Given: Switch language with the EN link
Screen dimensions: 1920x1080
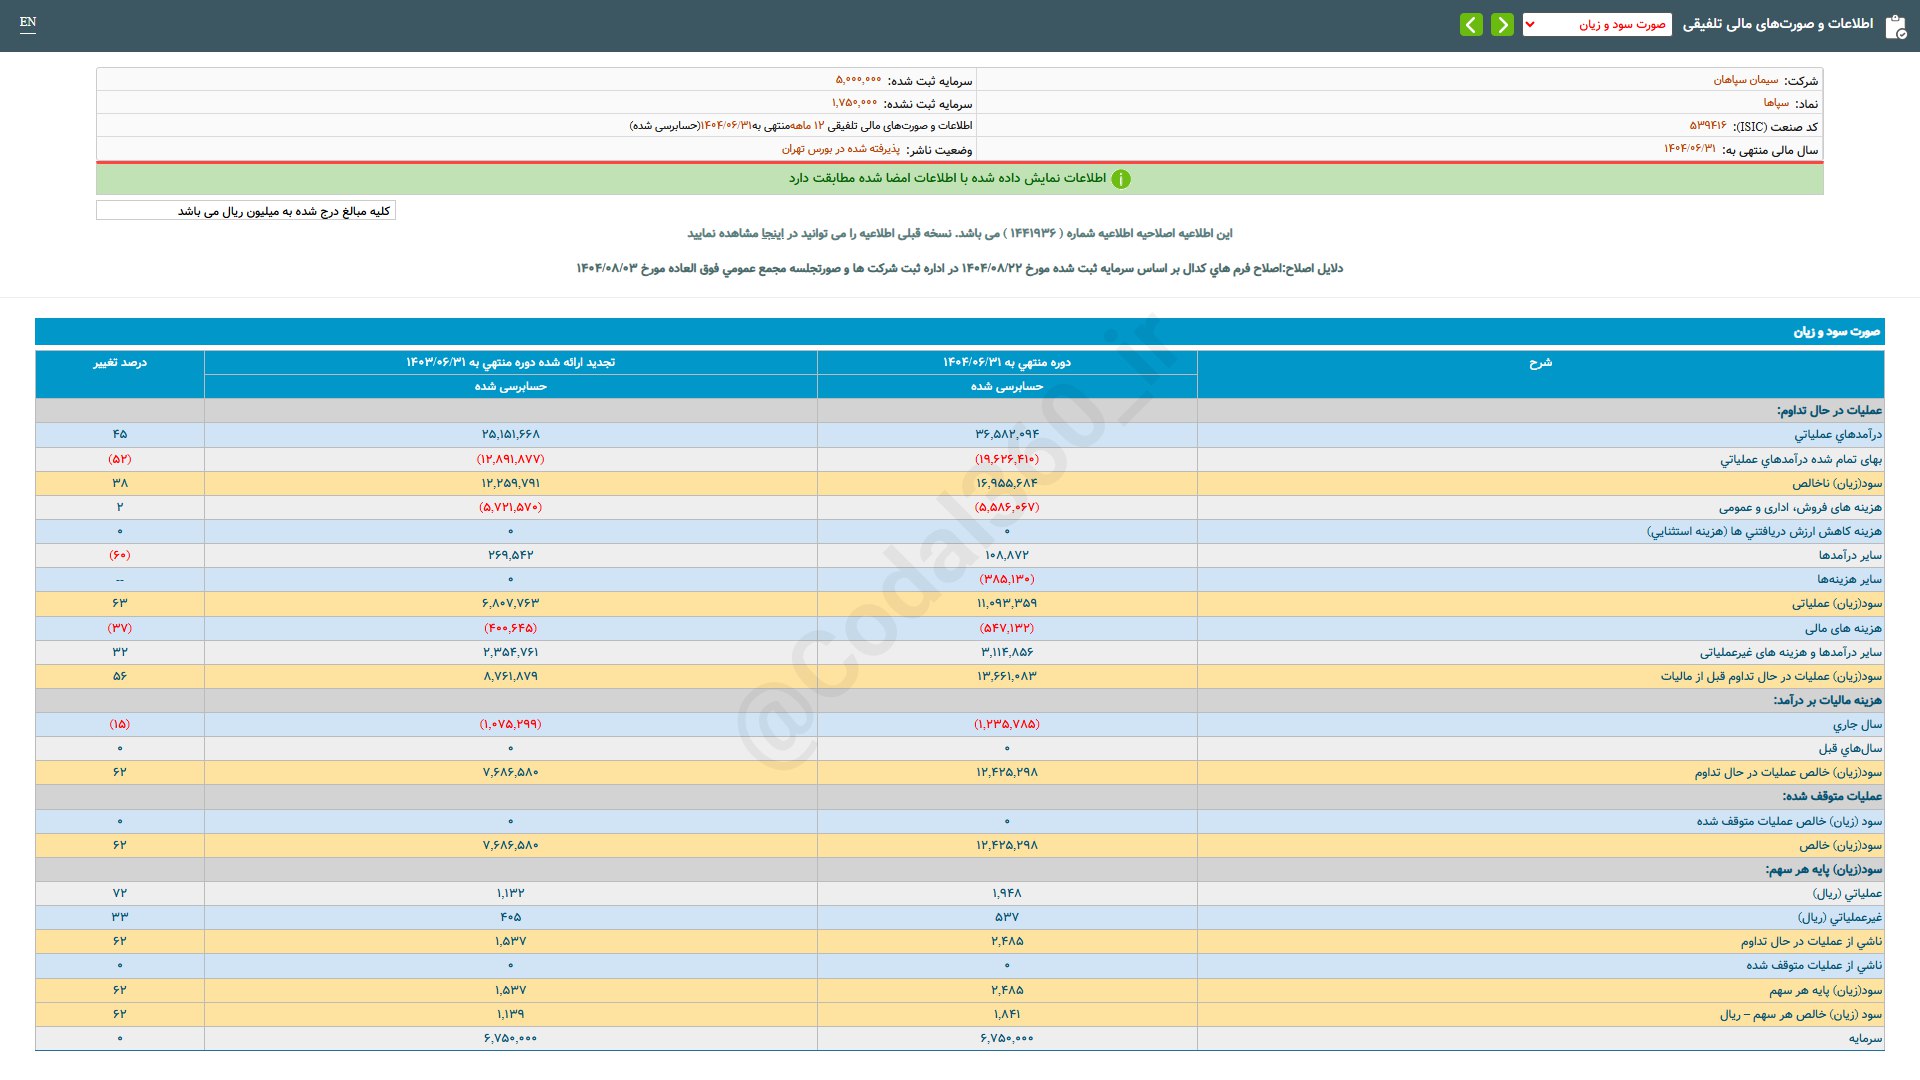Looking at the screenshot, I should tap(28, 22).
